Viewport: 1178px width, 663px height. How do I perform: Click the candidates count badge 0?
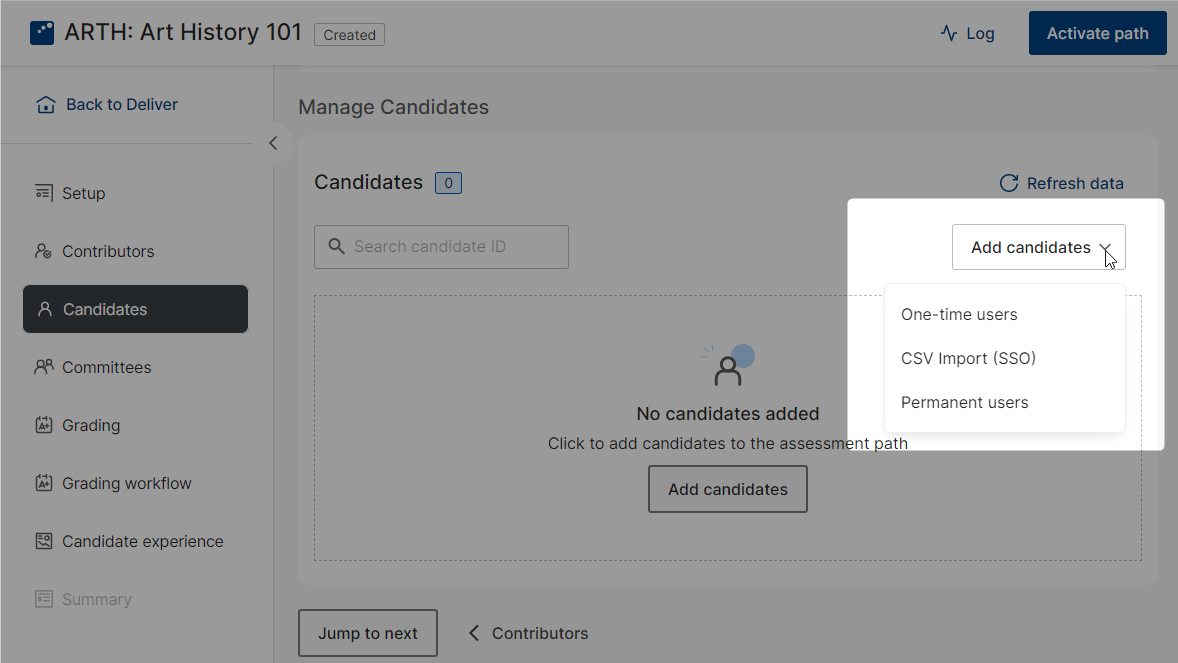tap(449, 183)
